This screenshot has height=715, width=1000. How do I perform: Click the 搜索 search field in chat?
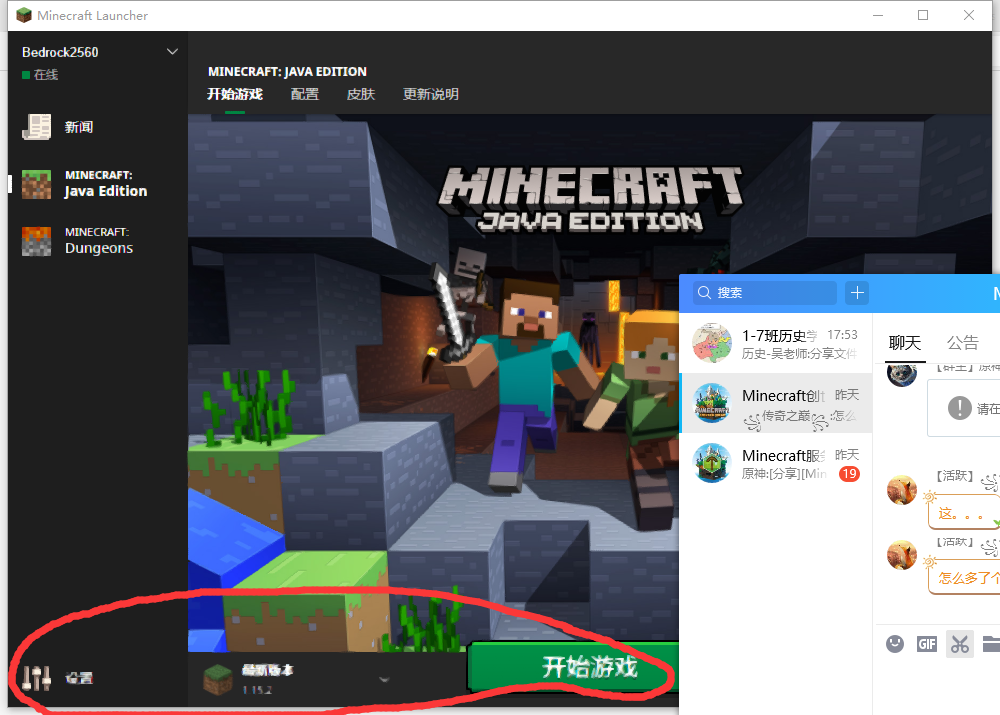(x=765, y=293)
